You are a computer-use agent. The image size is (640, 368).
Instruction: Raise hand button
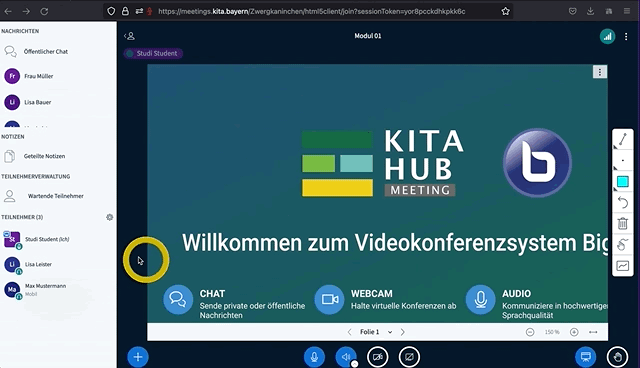tap(617, 357)
